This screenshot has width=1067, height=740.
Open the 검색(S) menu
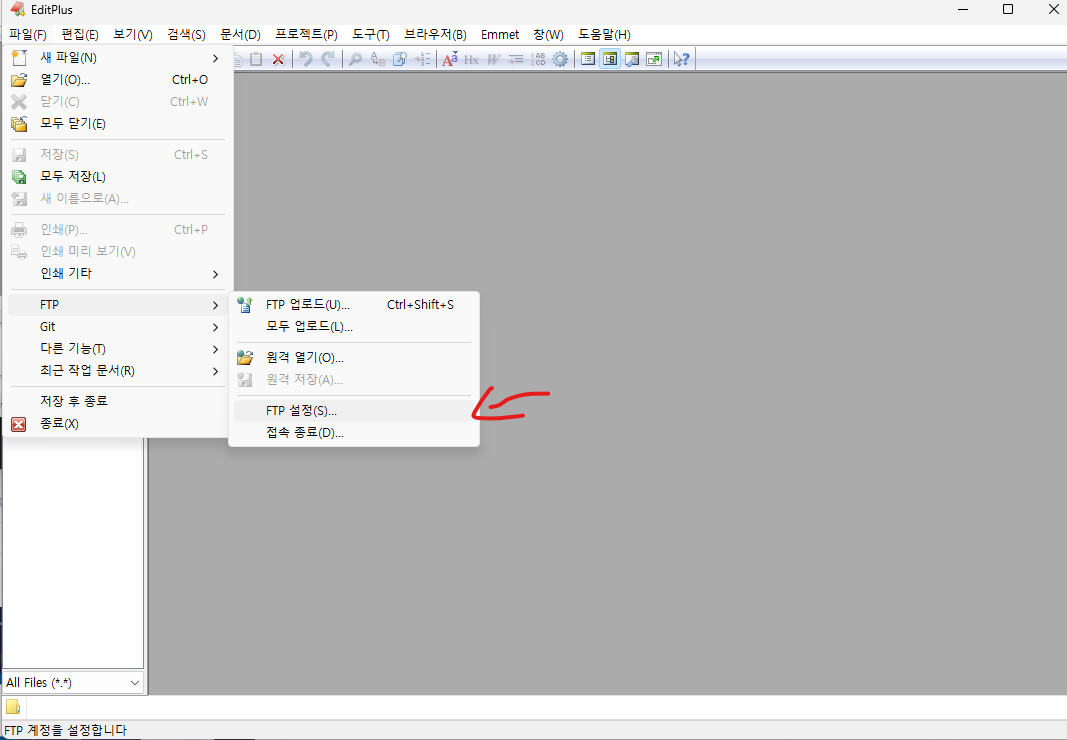(186, 35)
